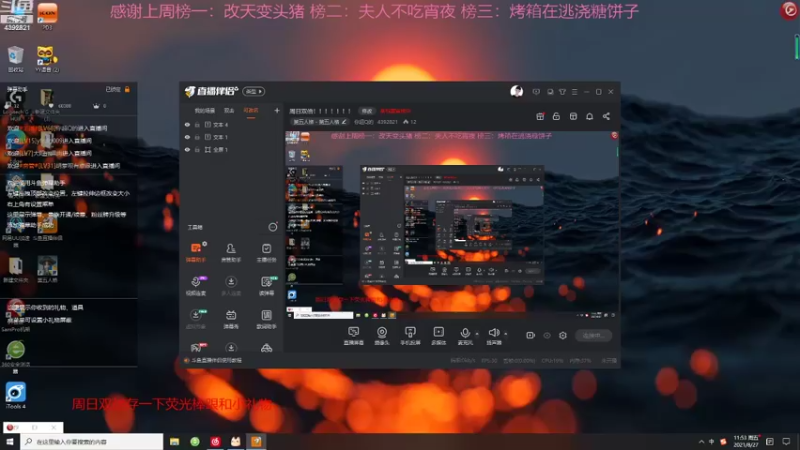The image size is (800, 450).
Task: Select the 全屏 1 source row
Action: [231, 149]
